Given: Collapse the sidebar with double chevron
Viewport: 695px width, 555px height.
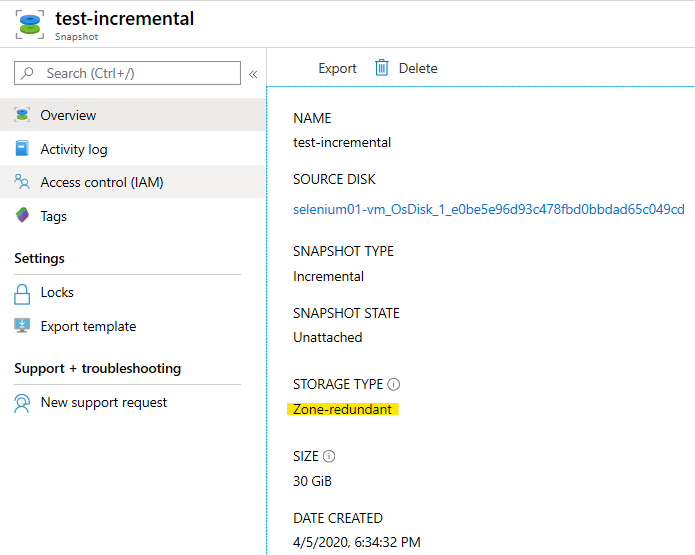Looking at the screenshot, I should pos(253,74).
